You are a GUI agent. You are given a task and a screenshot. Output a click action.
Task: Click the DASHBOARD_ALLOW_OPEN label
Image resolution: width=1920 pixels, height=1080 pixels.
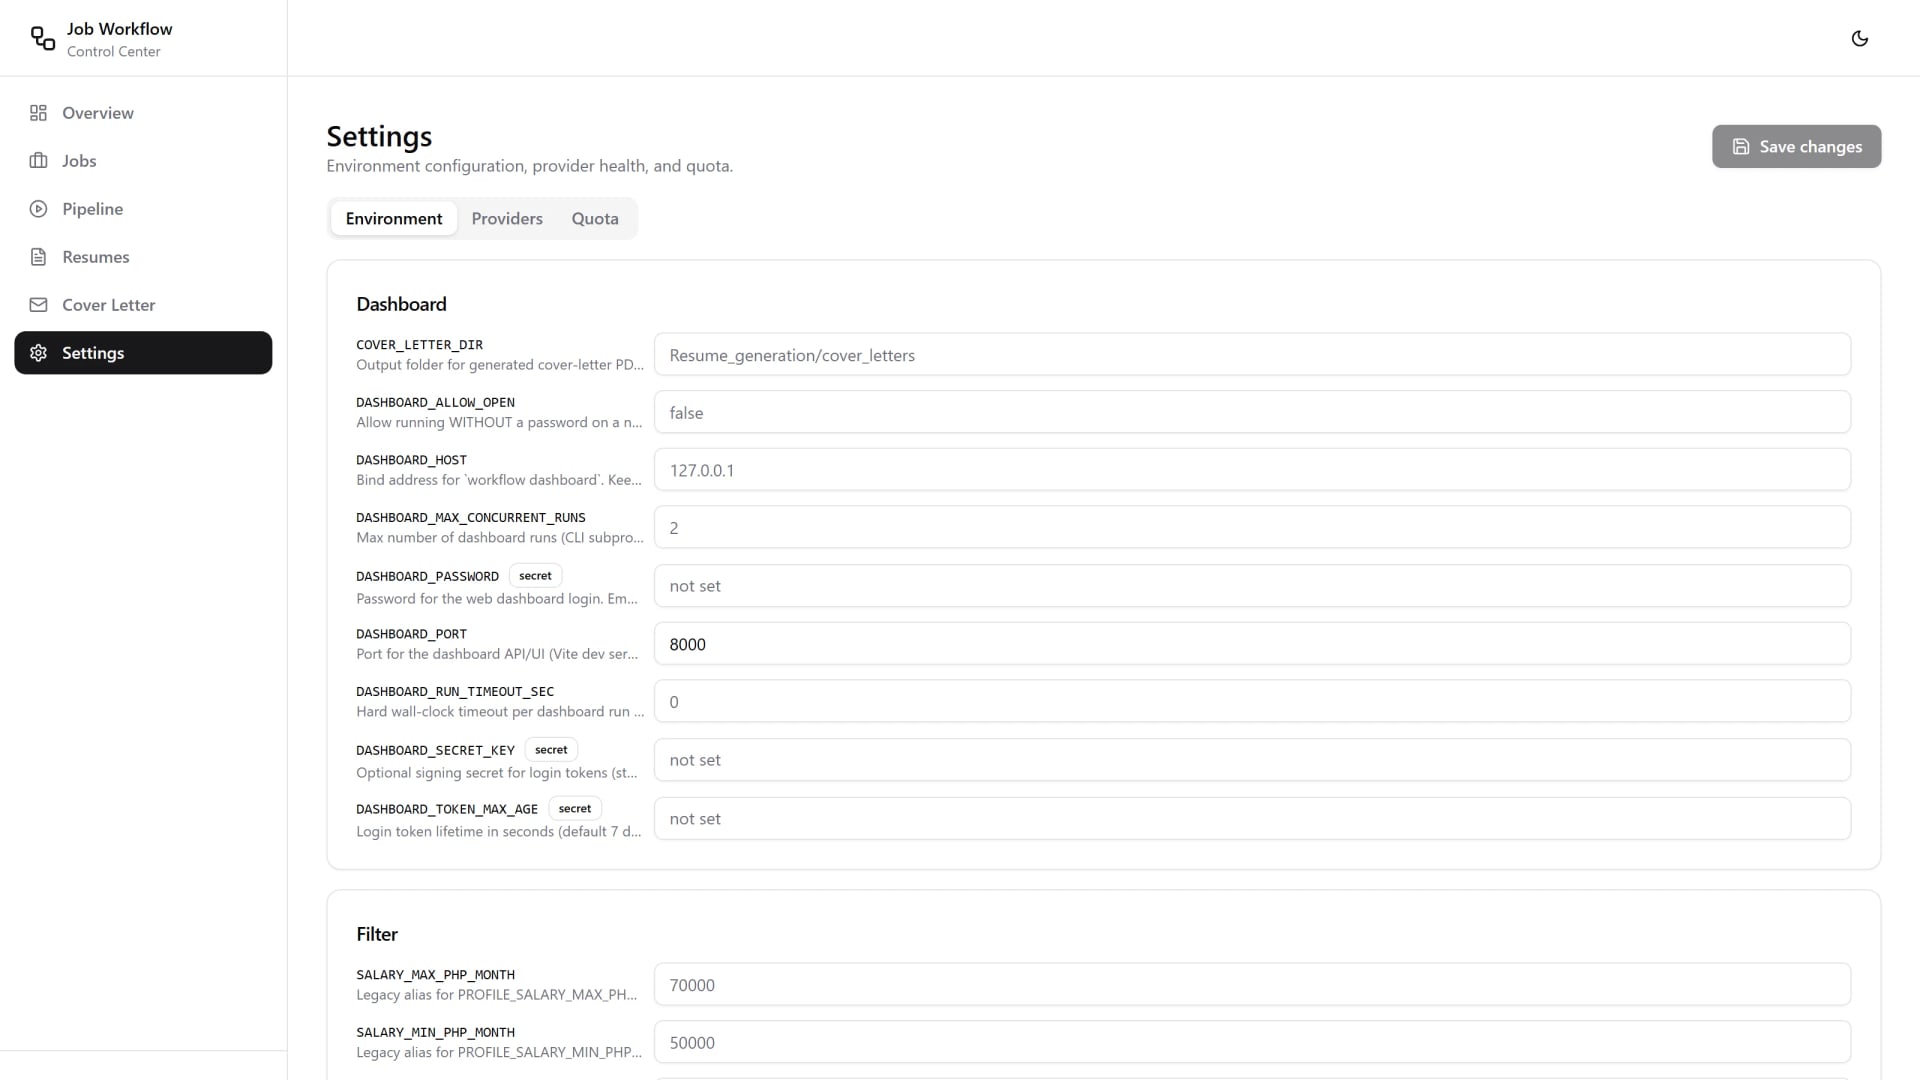click(435, 403)
